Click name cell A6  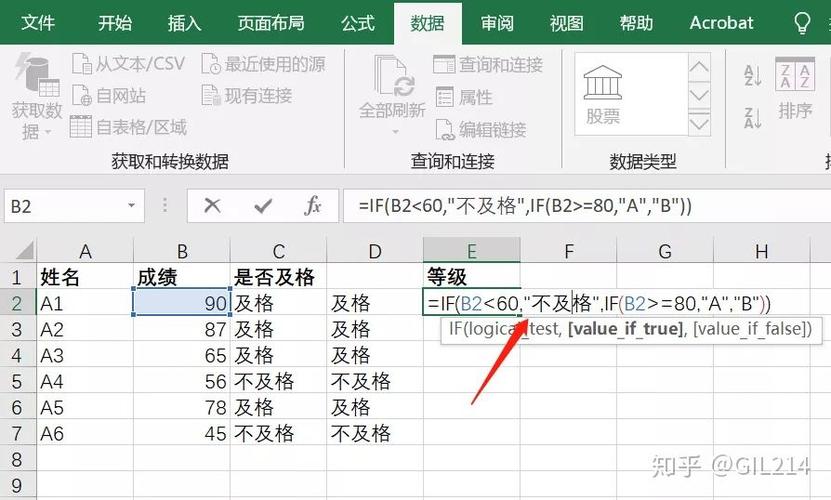coord(85,433)
